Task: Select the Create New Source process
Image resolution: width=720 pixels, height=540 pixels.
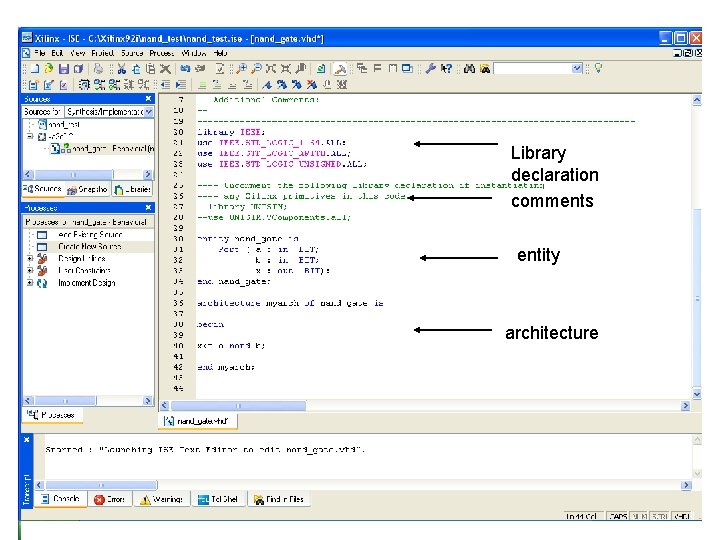Action: pyautogui.click(x=89, y=246)
